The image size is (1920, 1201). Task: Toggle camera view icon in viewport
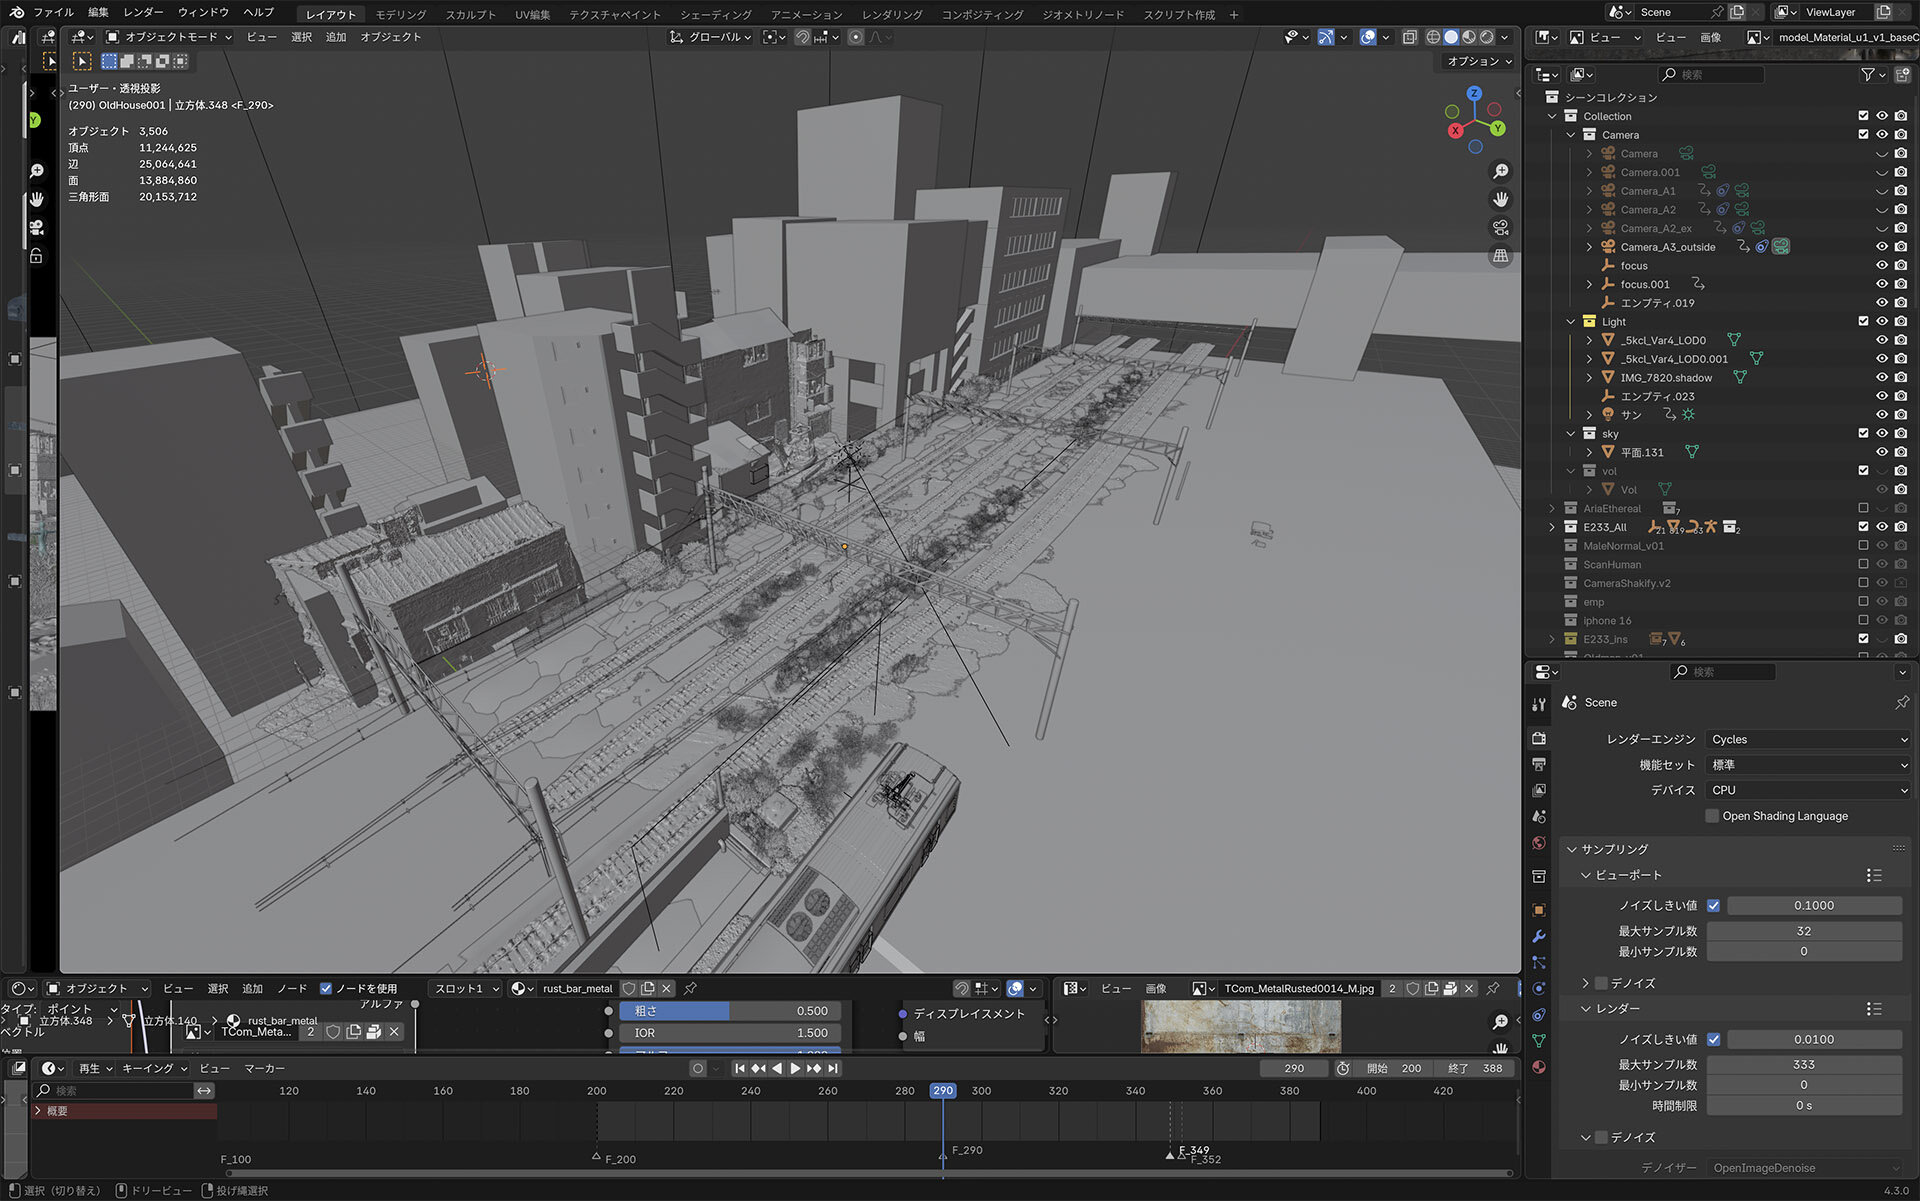click(1500, 228)
